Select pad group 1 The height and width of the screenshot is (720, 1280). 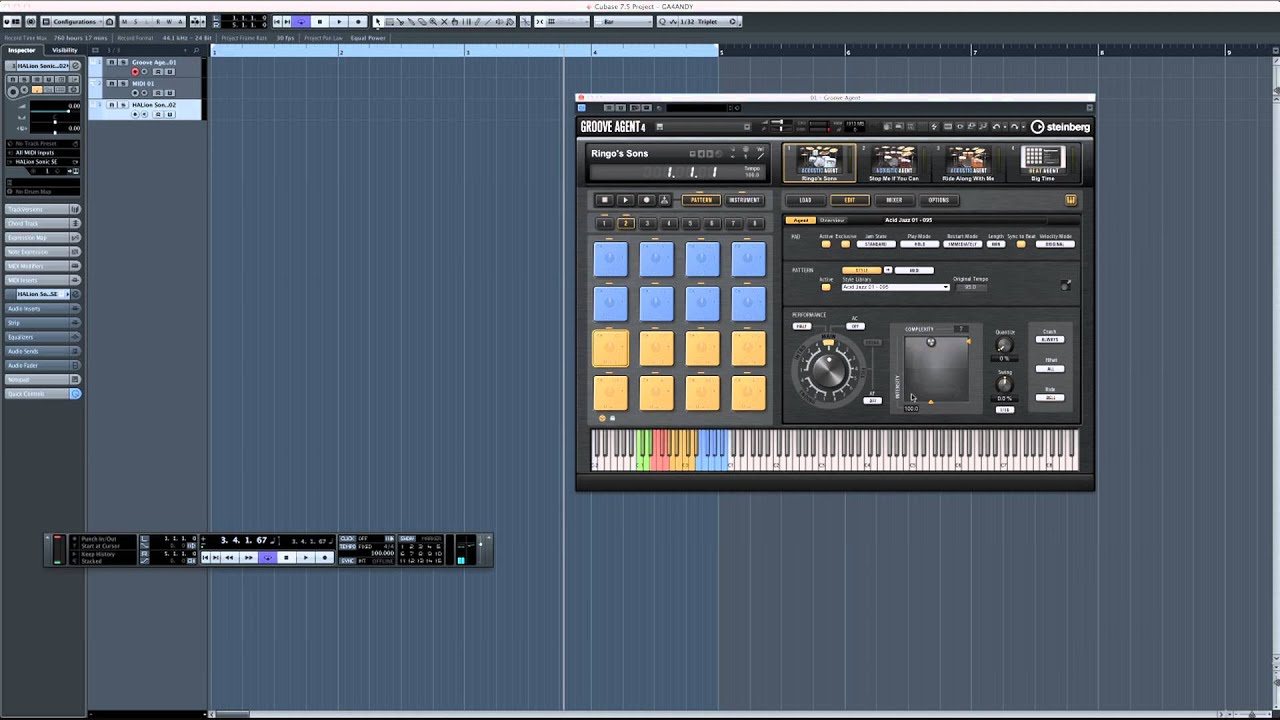tap(603, 223)
